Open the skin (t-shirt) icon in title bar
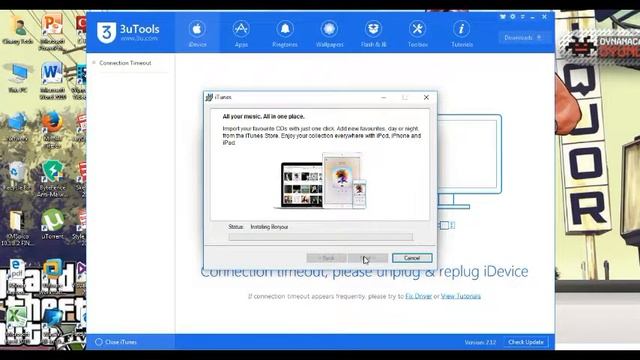Screen dimensions: 640x360 pos(503,17)
